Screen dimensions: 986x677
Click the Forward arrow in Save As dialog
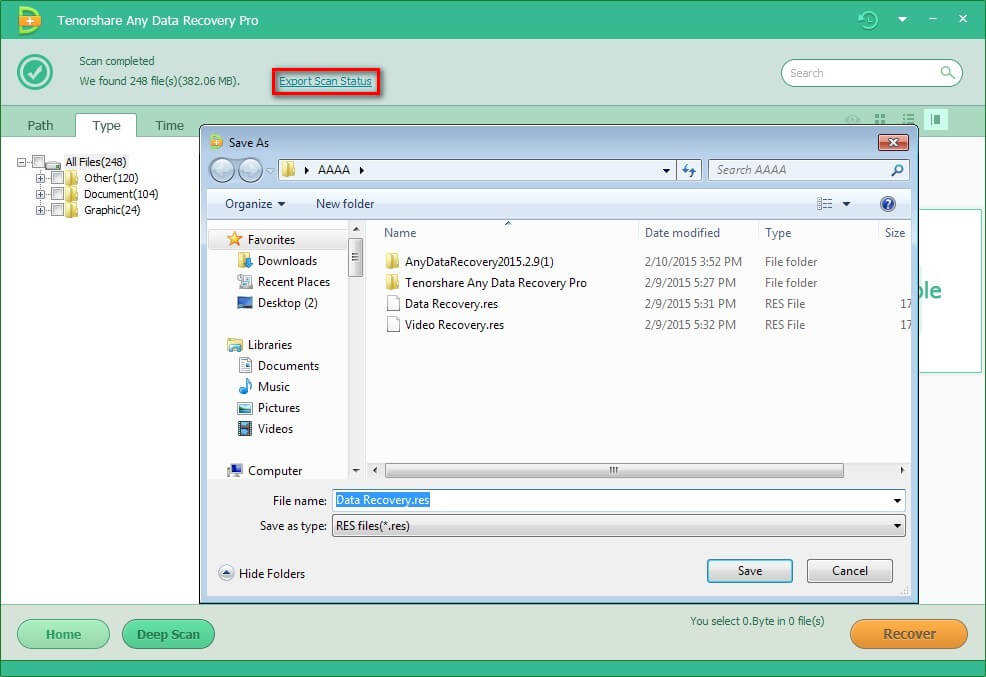(250, 170)
